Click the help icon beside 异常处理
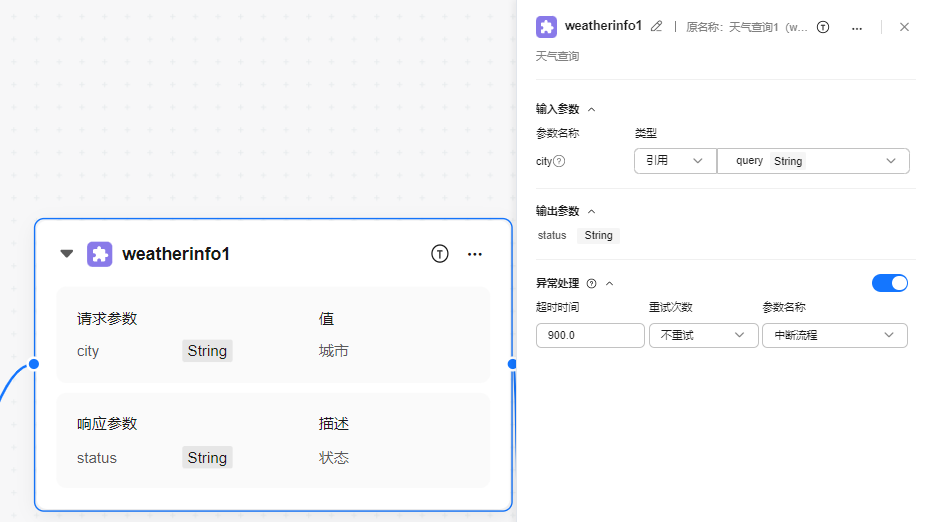 pos(591,283)
